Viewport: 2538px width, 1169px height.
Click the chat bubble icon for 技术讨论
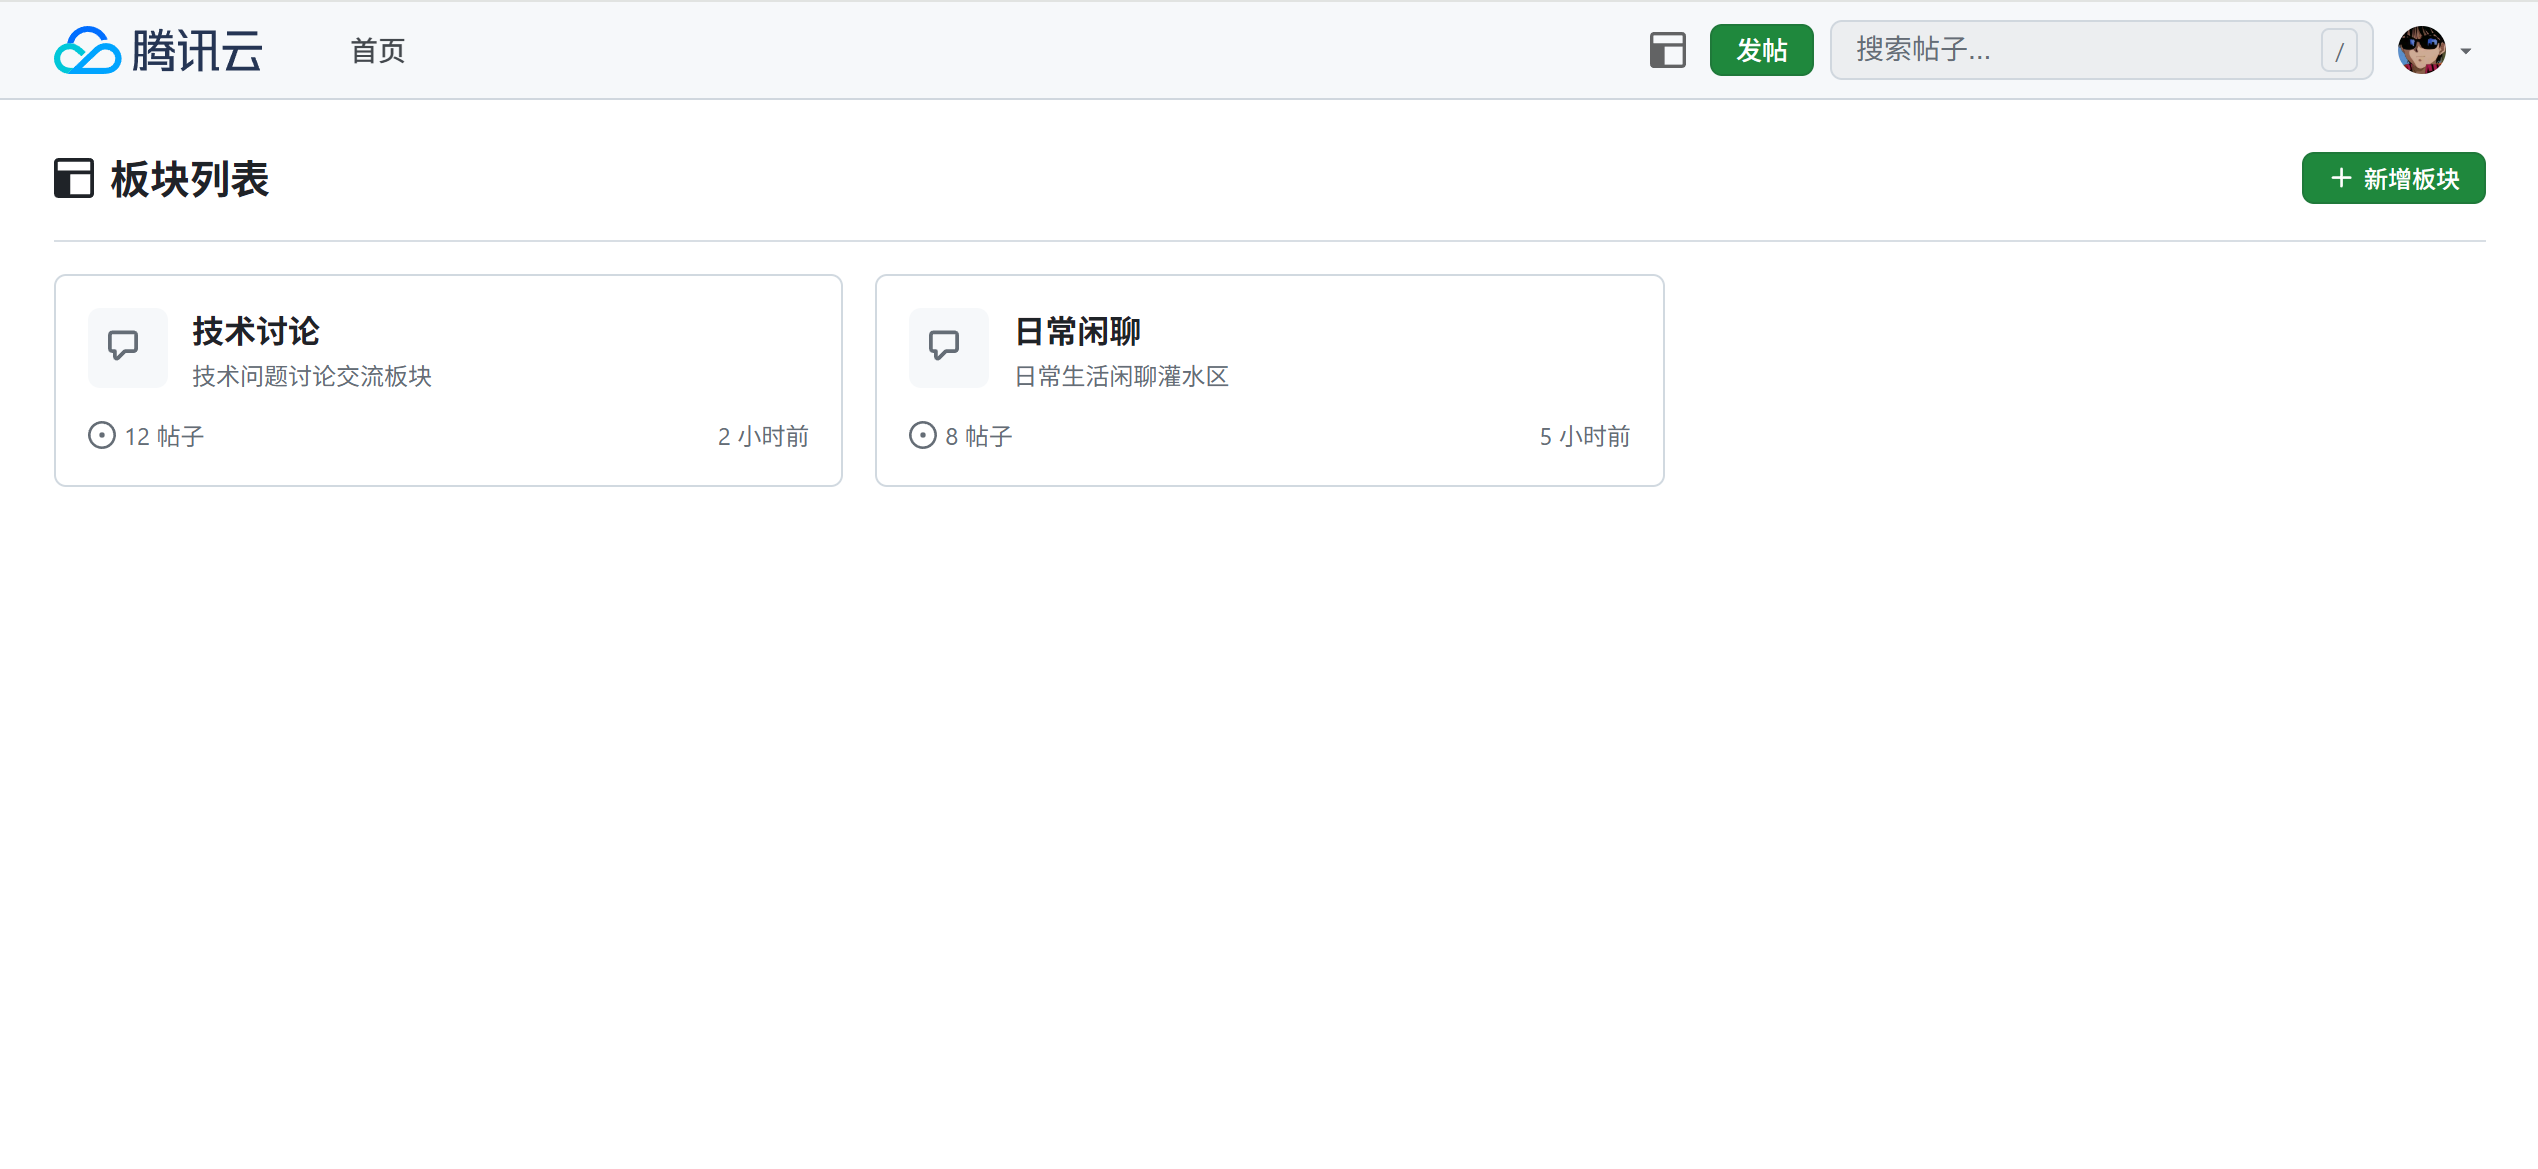123,346
